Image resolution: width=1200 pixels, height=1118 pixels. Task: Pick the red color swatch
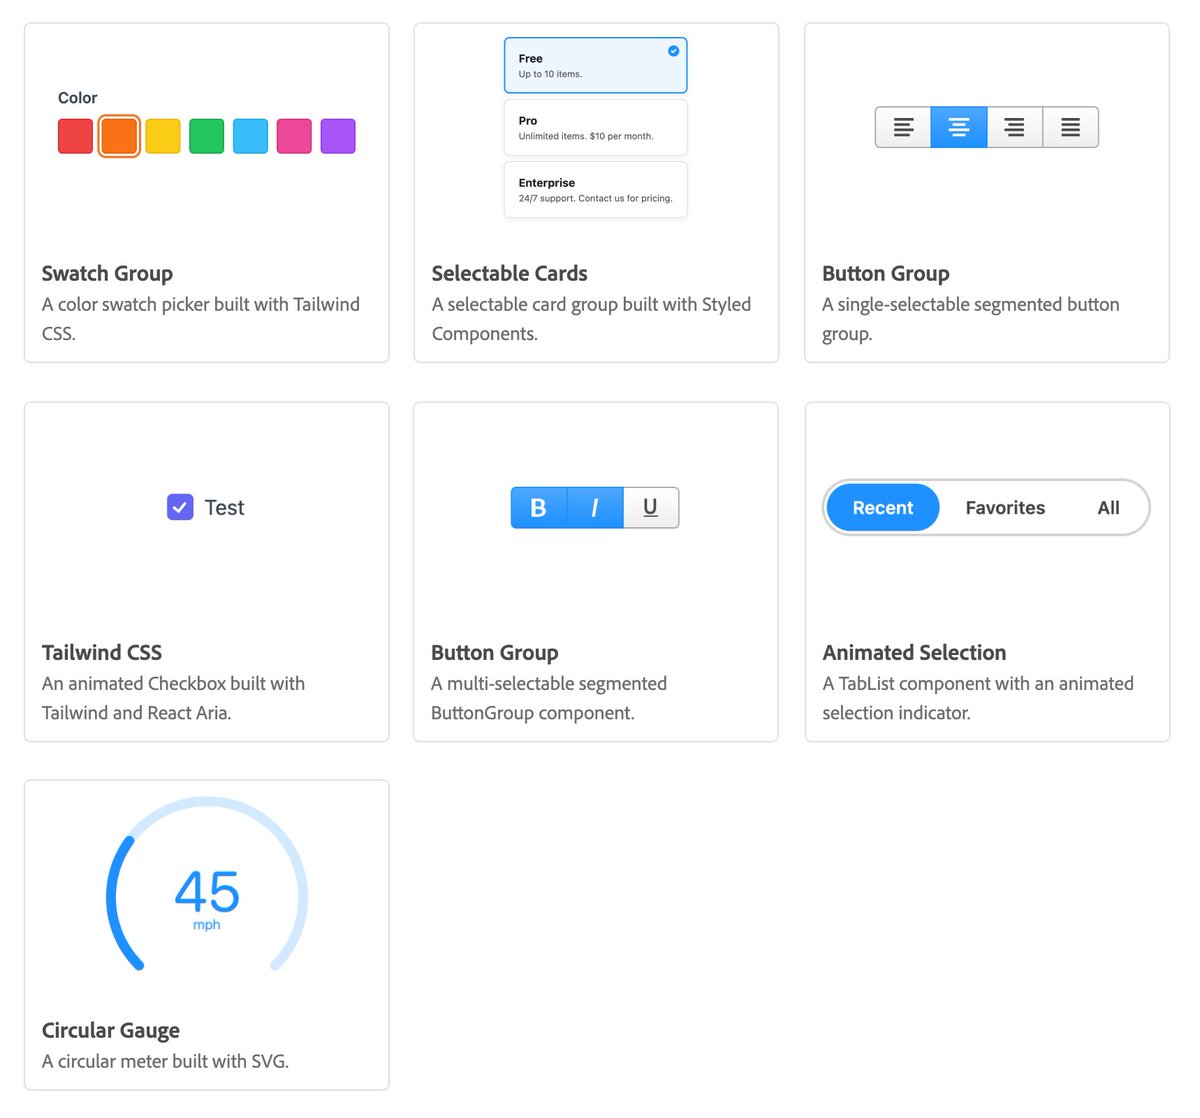pyautogui.click(x=75, y=136)
